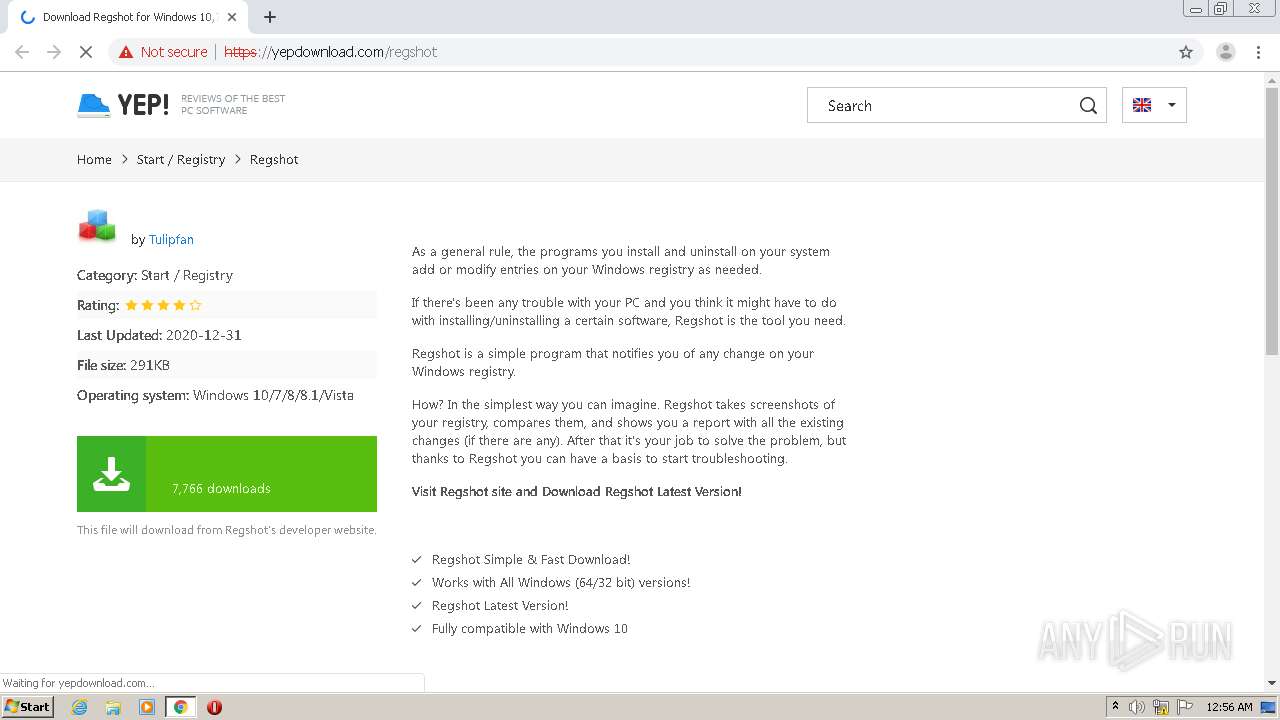
Task: Click Regshot Latest Version! line
Action: click(500, 606)
